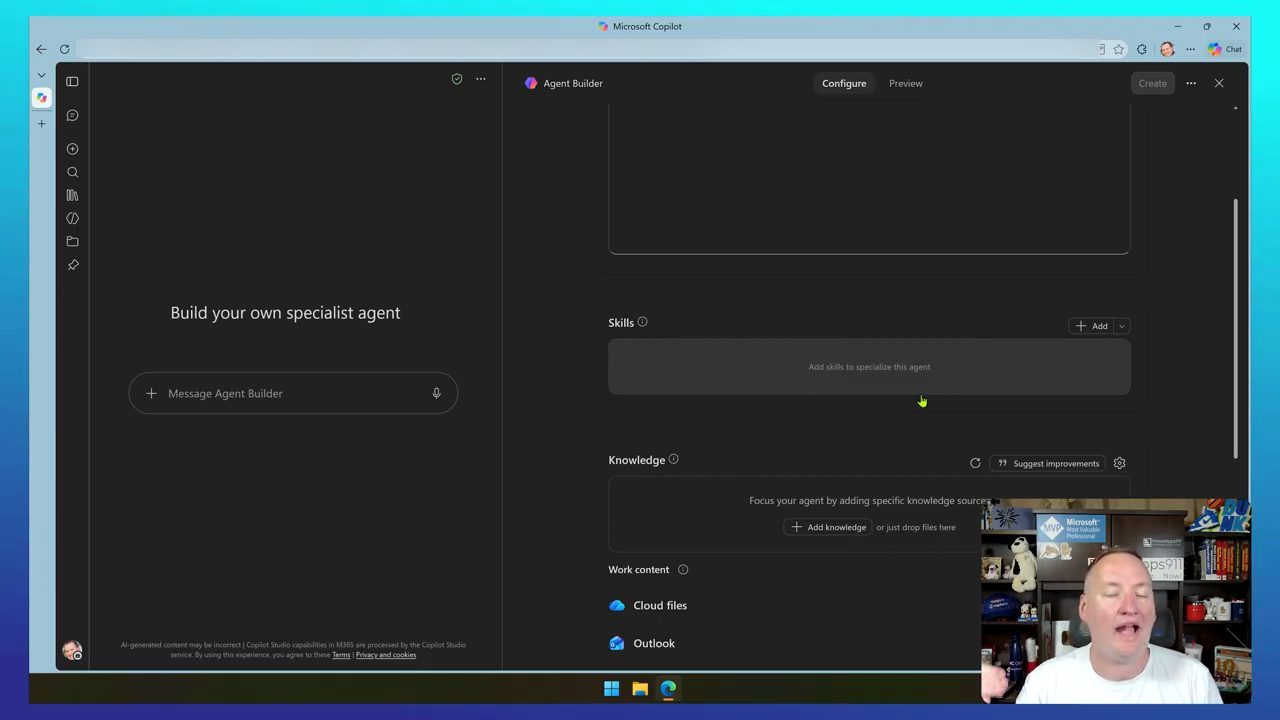1280x720 pixels.
Task: Show info about Skills
Action: click(642, 322)
